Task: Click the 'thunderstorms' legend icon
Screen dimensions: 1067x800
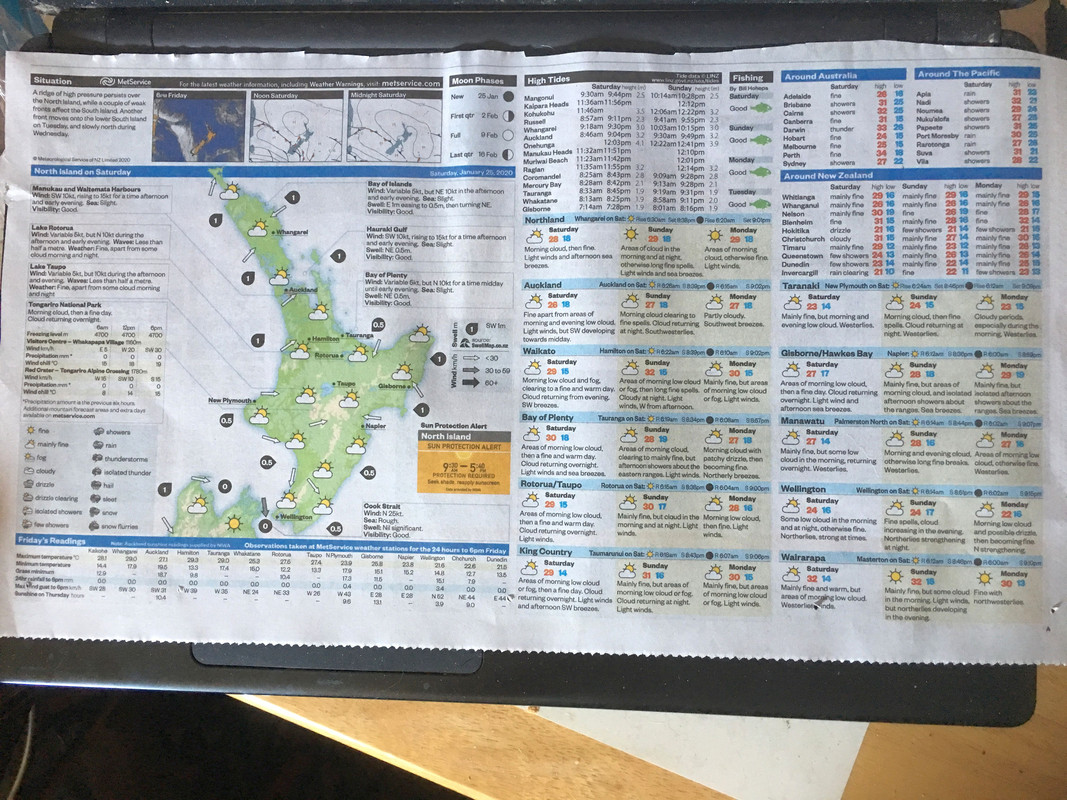Action: 97,459
